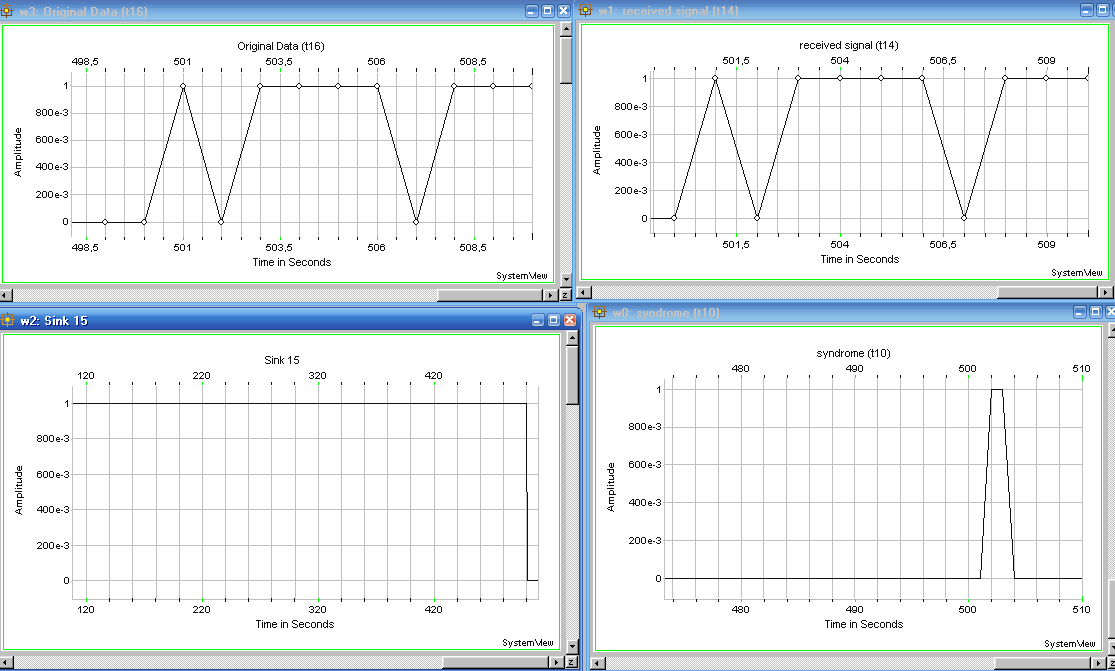The width and height of the screenshot is (1115, 671).
Task: Minimize the w1 received signal window
Action: point(1086,10)
